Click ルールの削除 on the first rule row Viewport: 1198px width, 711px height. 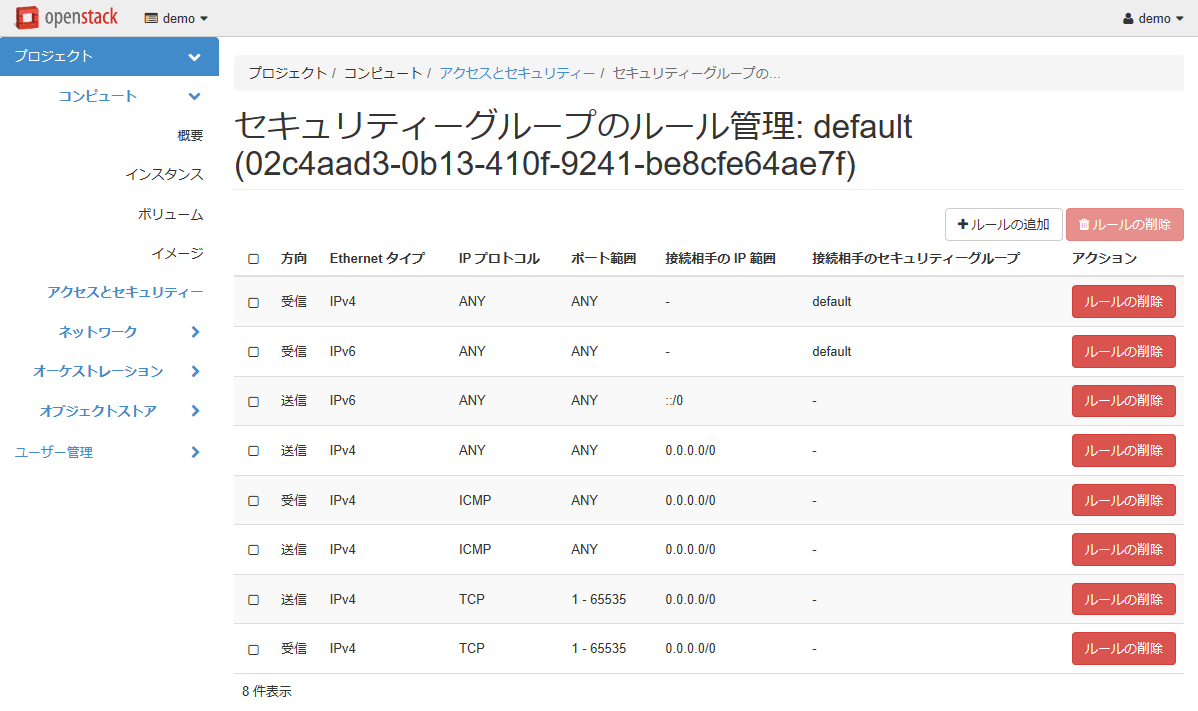[1123, 301]
